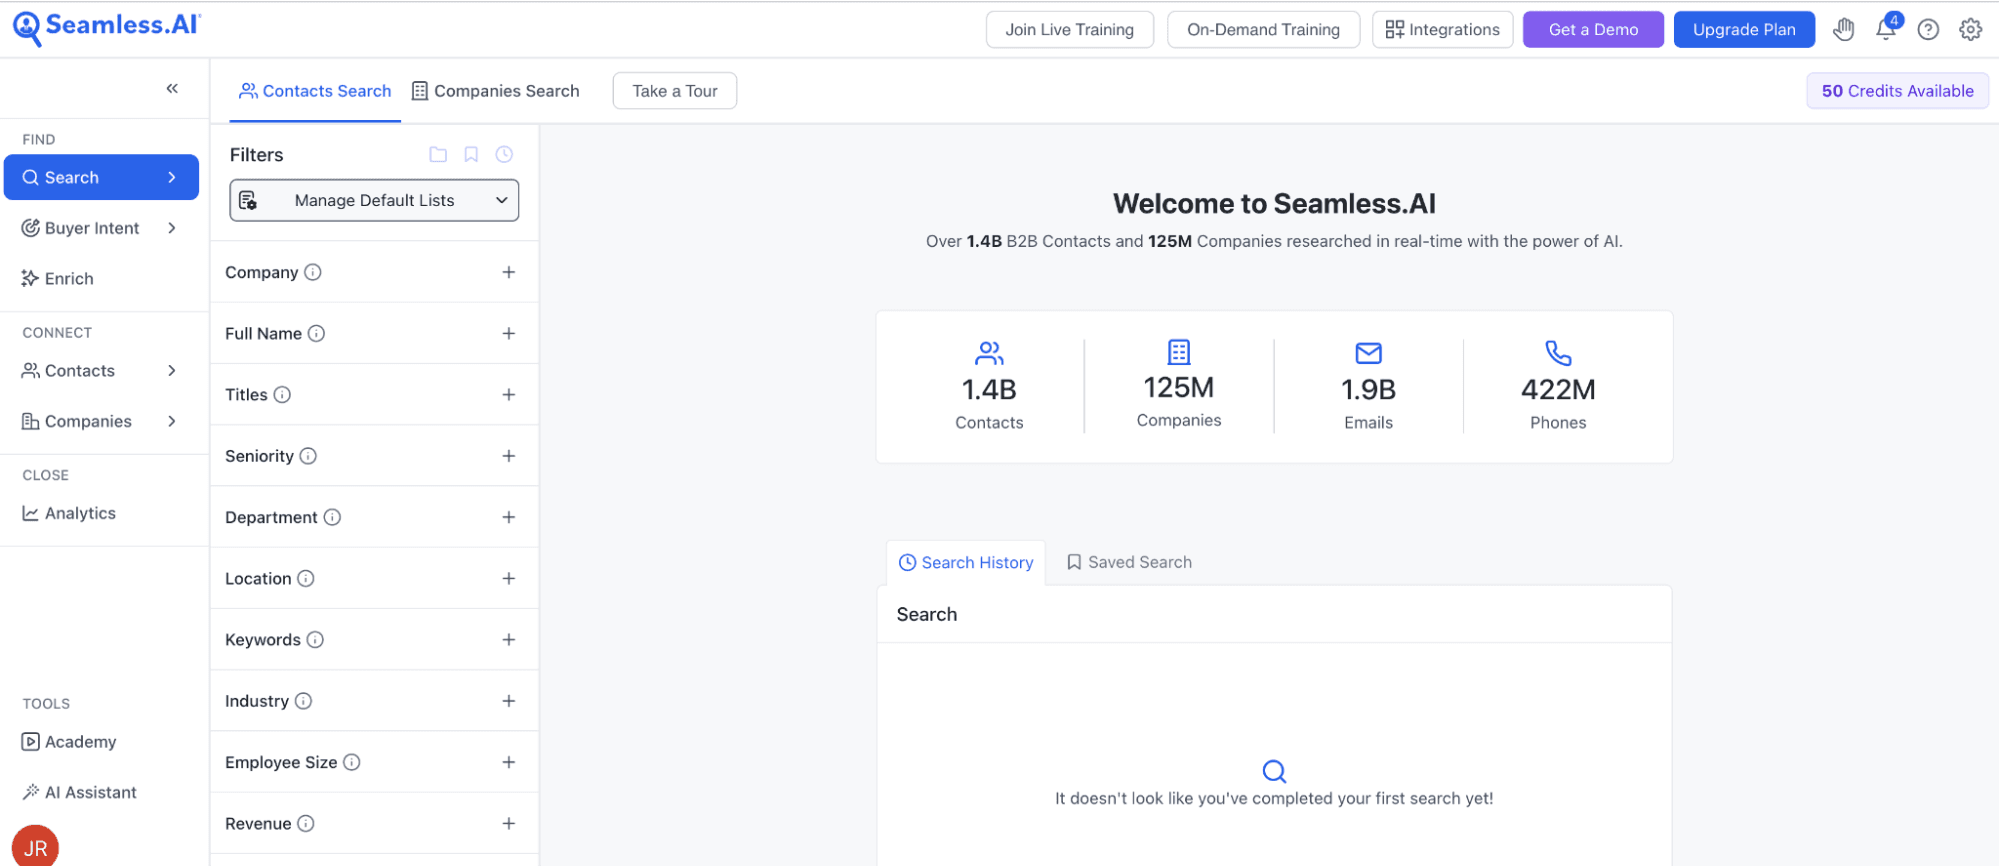Click the Revenue filter info icon
Screen dimensions: 1999x866
[306, 823]
